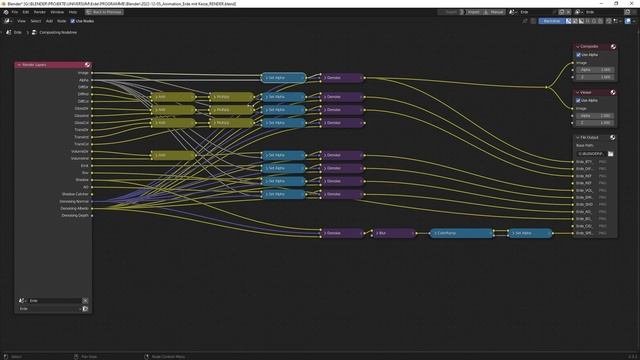Click the Back to Previous button
Screen dimensions: 640x360
pyautogui.click(x=104, y=12)
